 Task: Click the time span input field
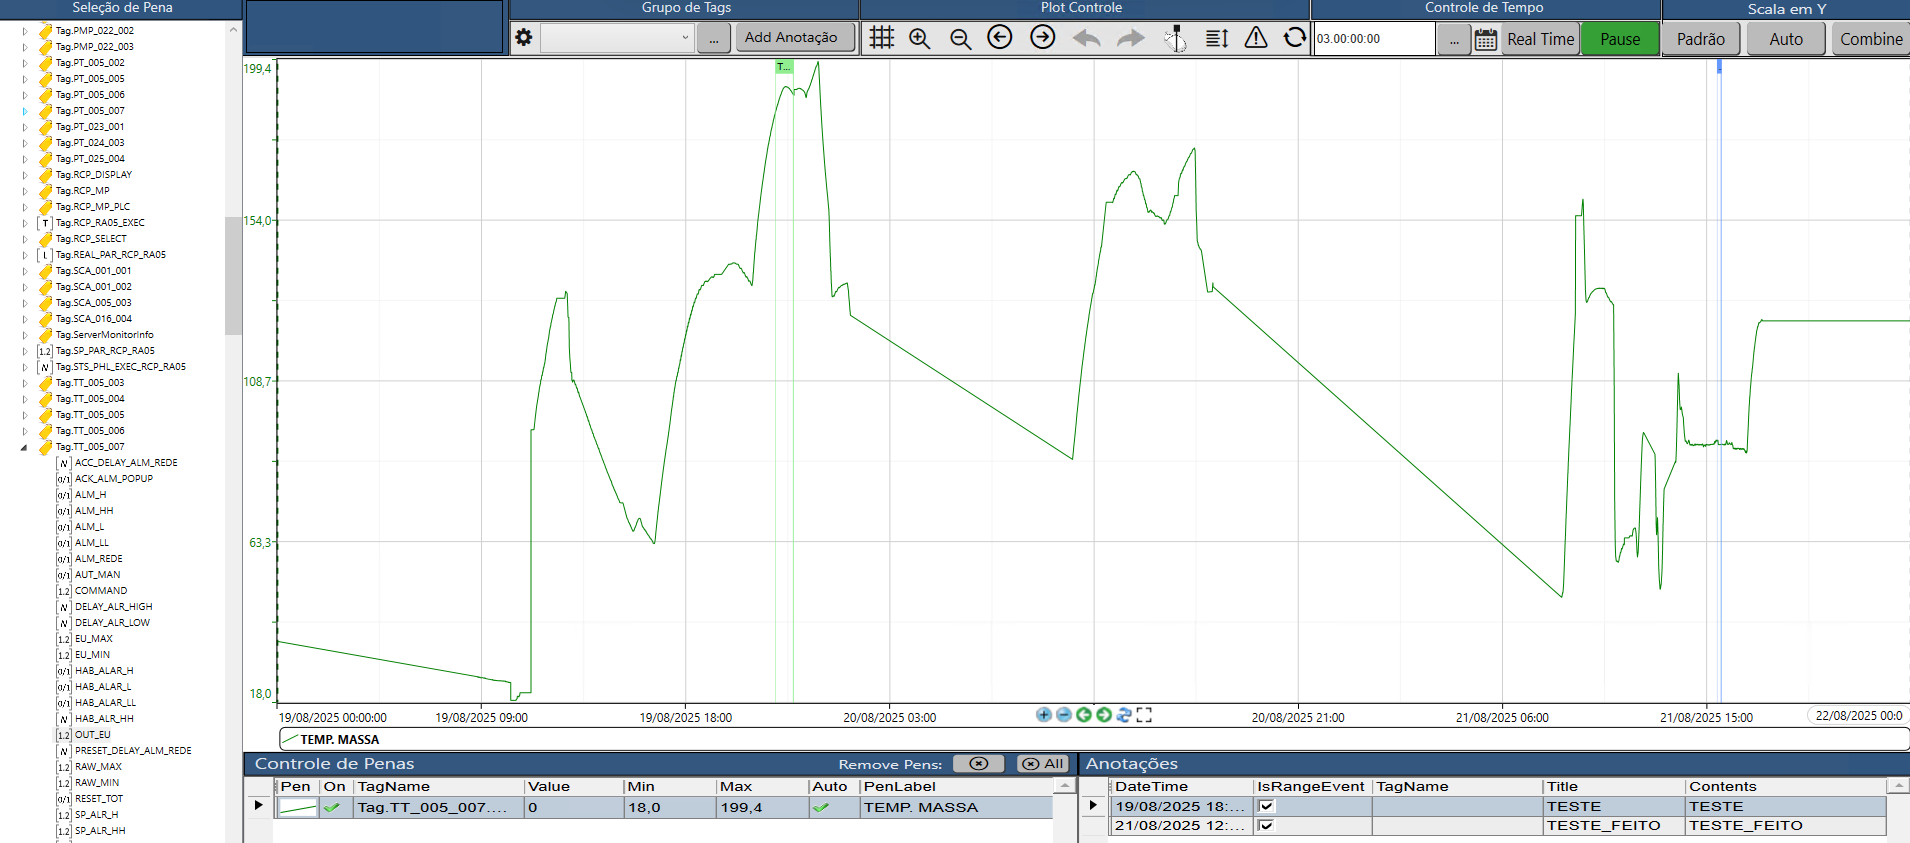pyautogui.click(x=1373, y=39)
